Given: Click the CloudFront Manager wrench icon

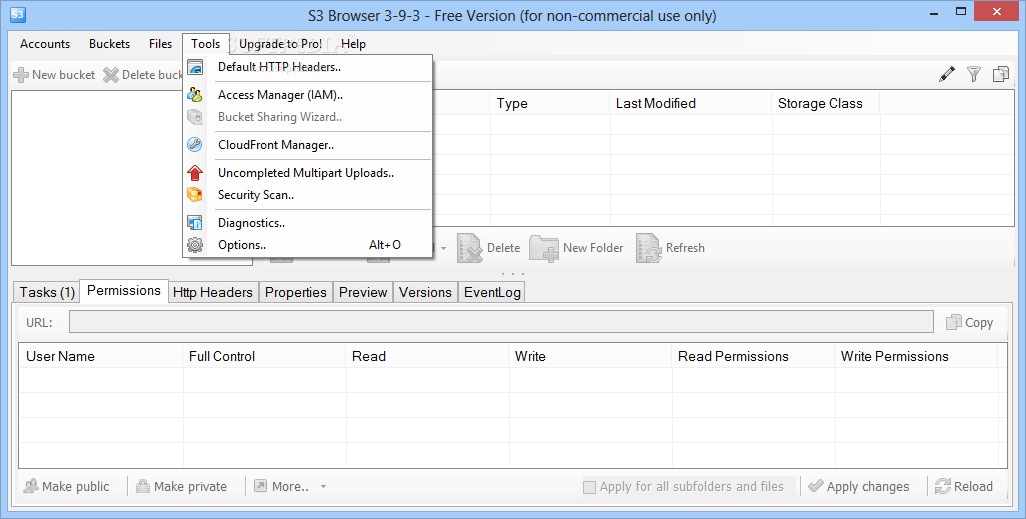Looking at the screenshot, I should (195, 145).
